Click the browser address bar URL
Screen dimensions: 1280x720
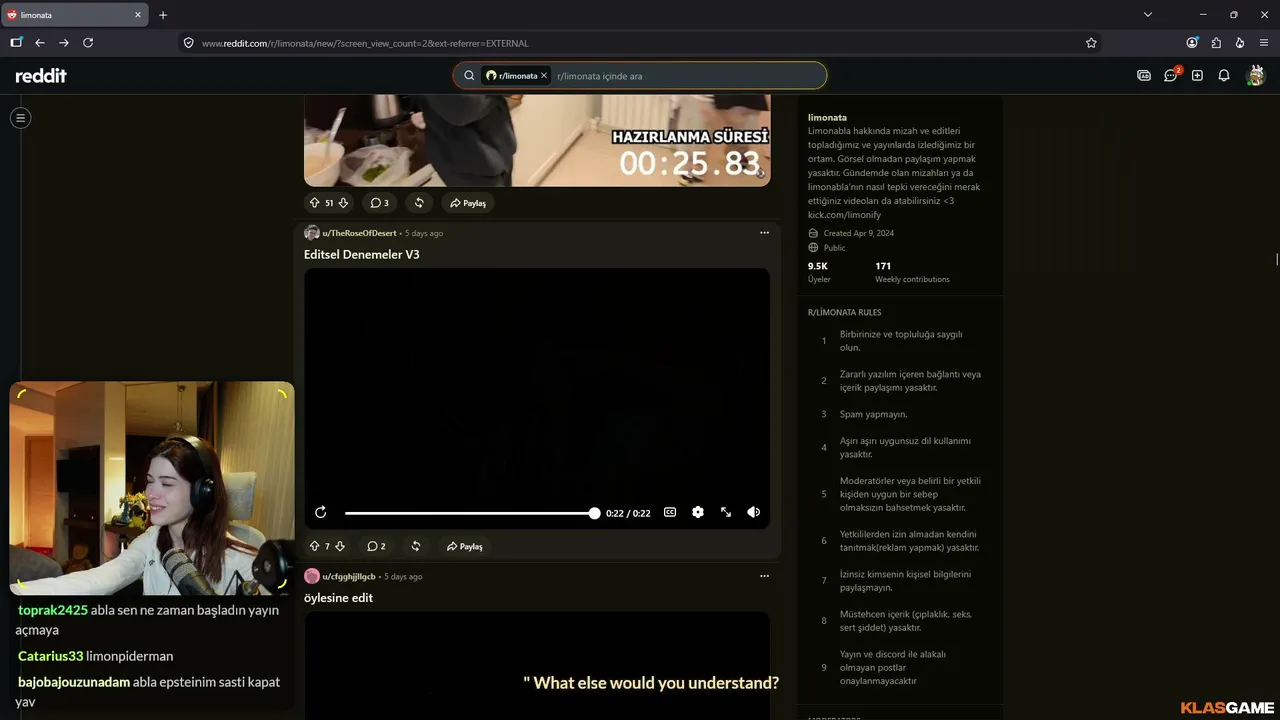[365, 43]
